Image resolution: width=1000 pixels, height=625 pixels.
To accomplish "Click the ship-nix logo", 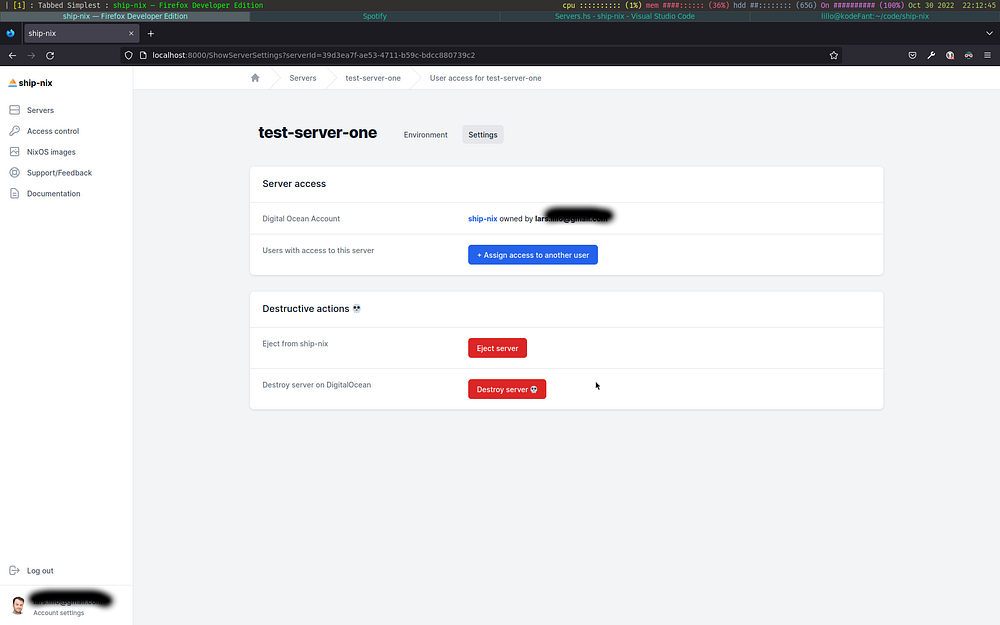I will 30,83.
